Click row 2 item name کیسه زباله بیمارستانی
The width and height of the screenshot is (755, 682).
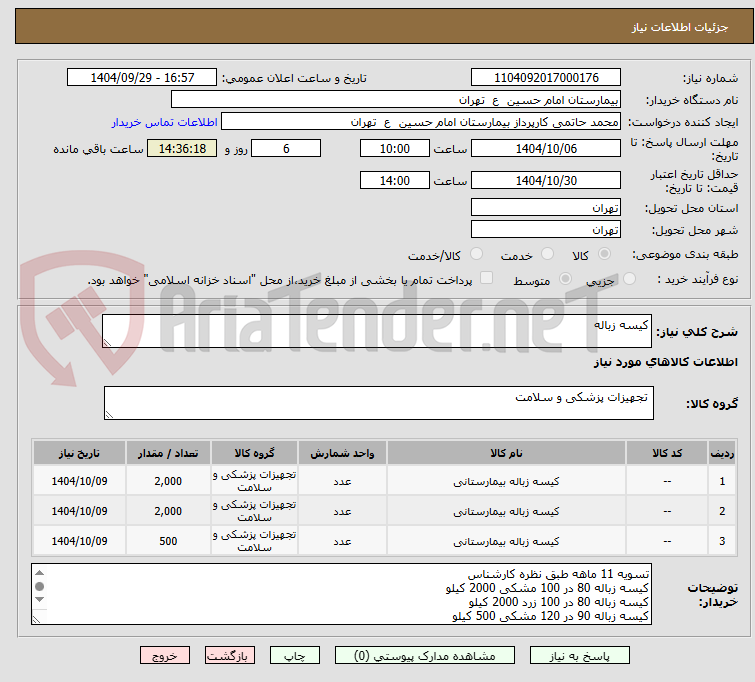[506, 511]
